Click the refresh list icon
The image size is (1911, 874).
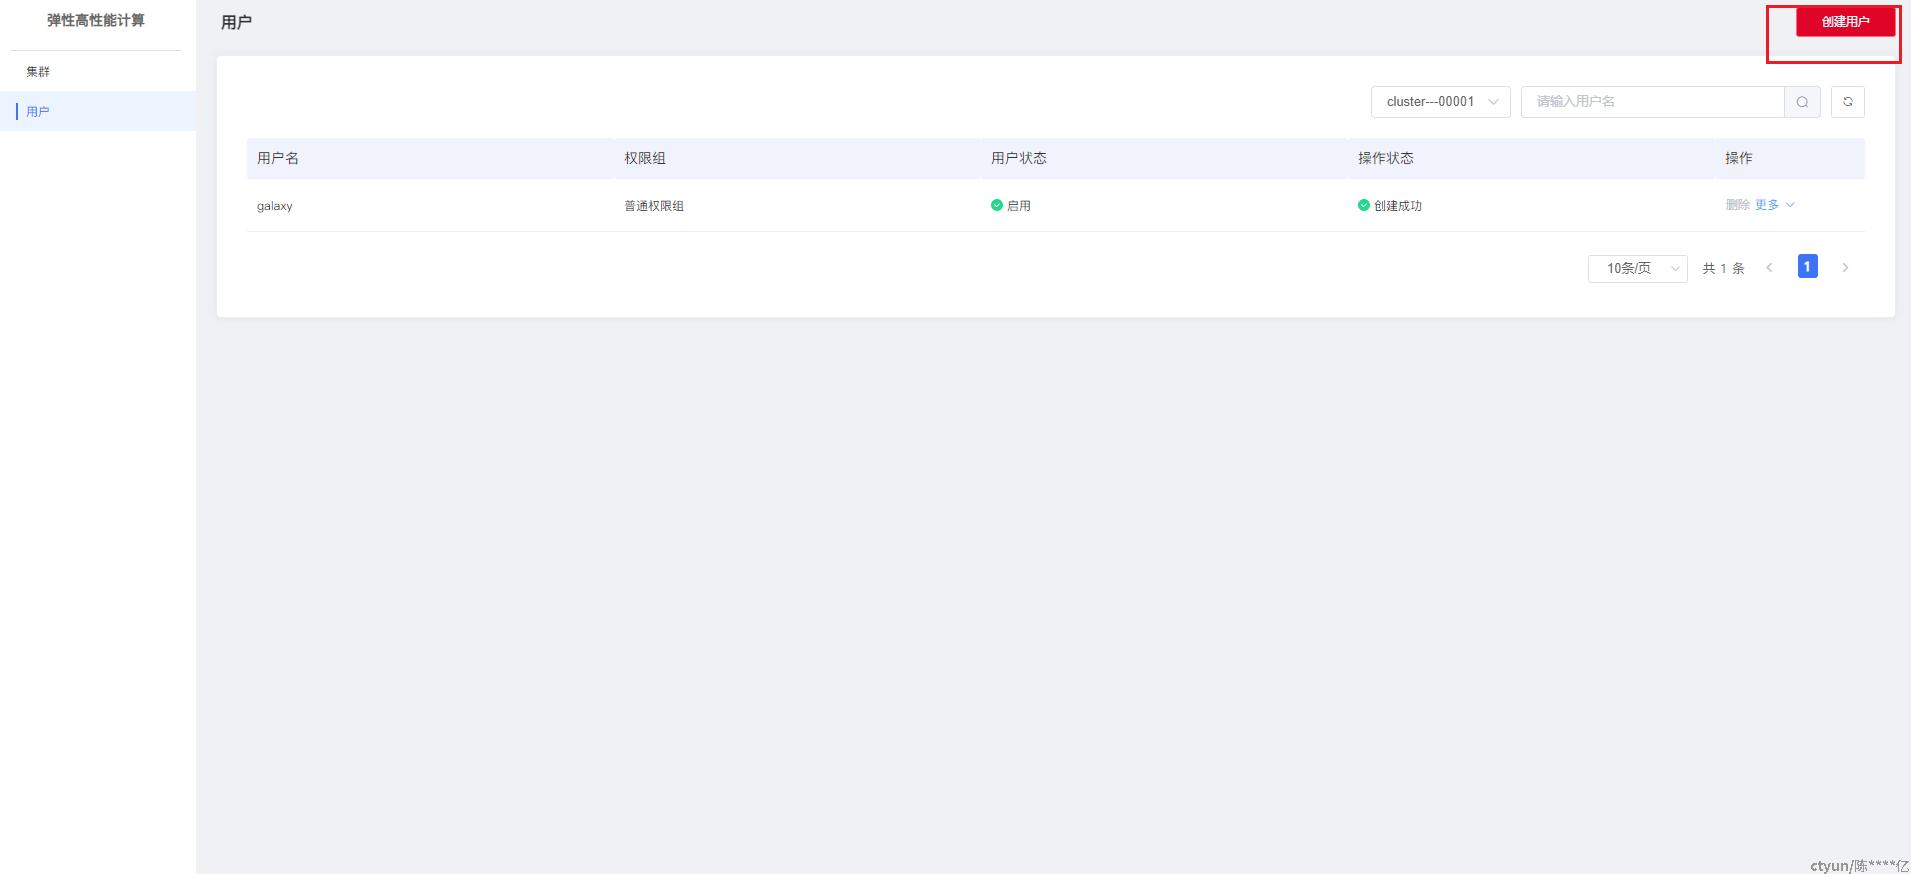1847,102
